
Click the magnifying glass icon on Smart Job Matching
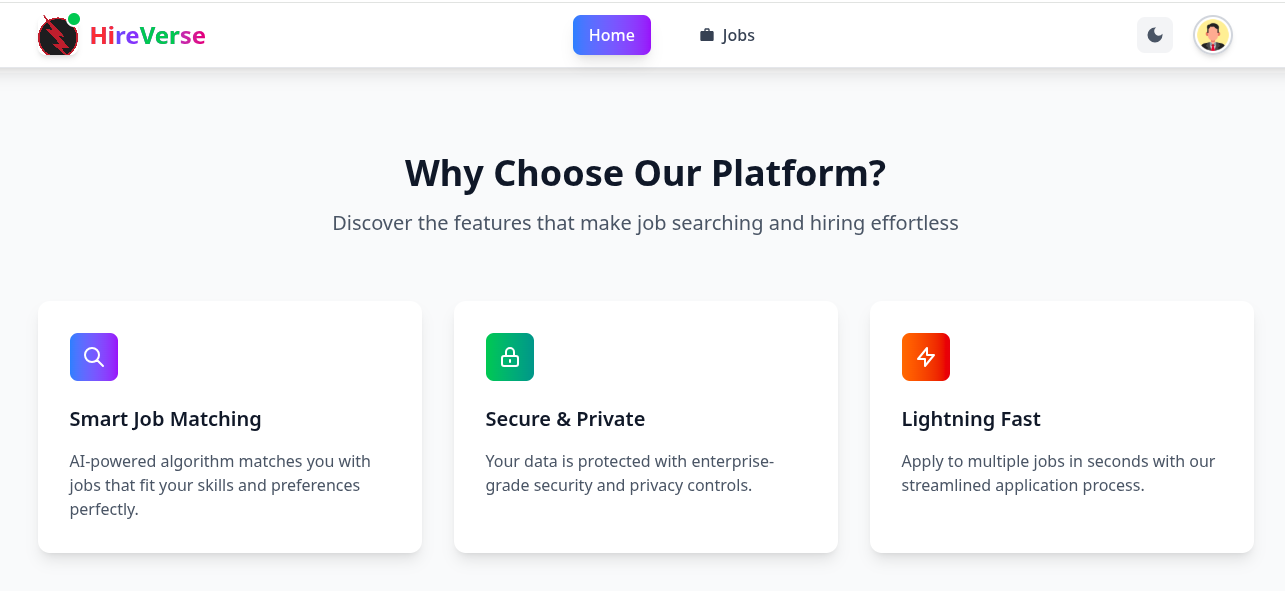[93, 356]
